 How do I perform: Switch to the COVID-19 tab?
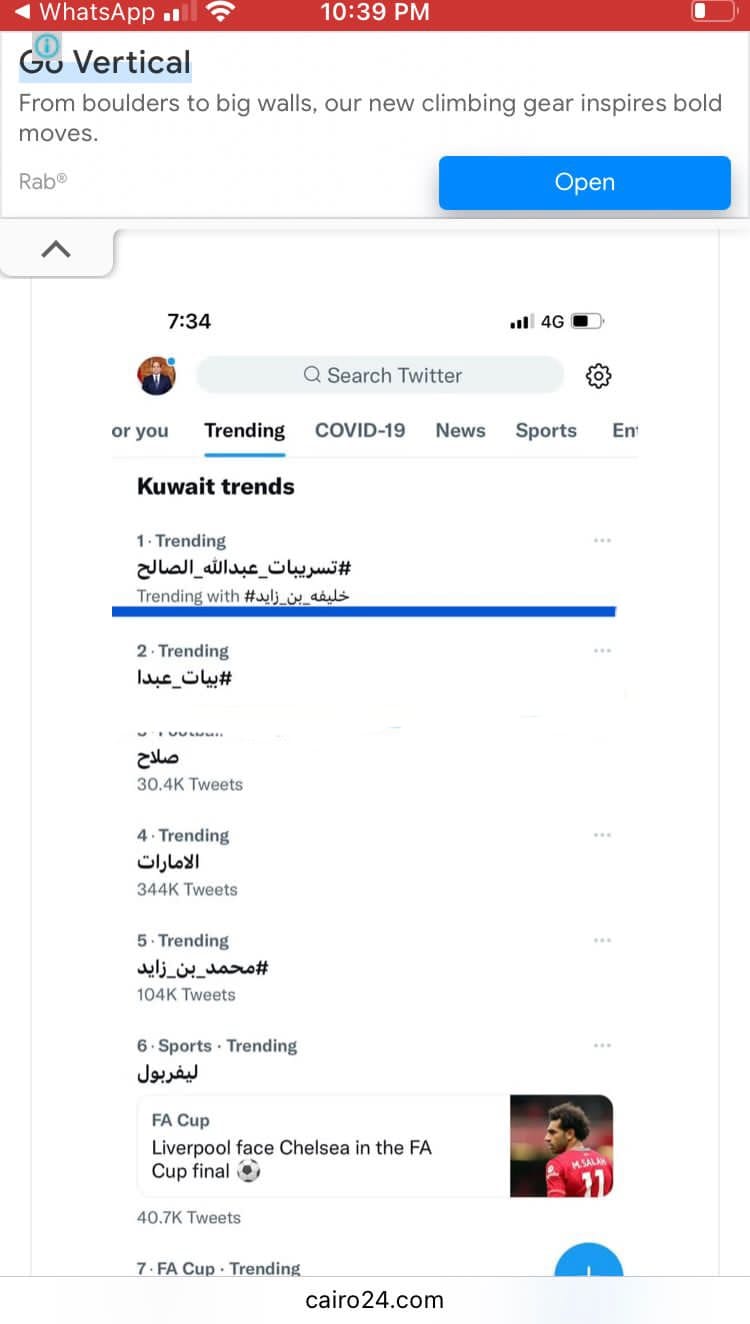point(360,431)
